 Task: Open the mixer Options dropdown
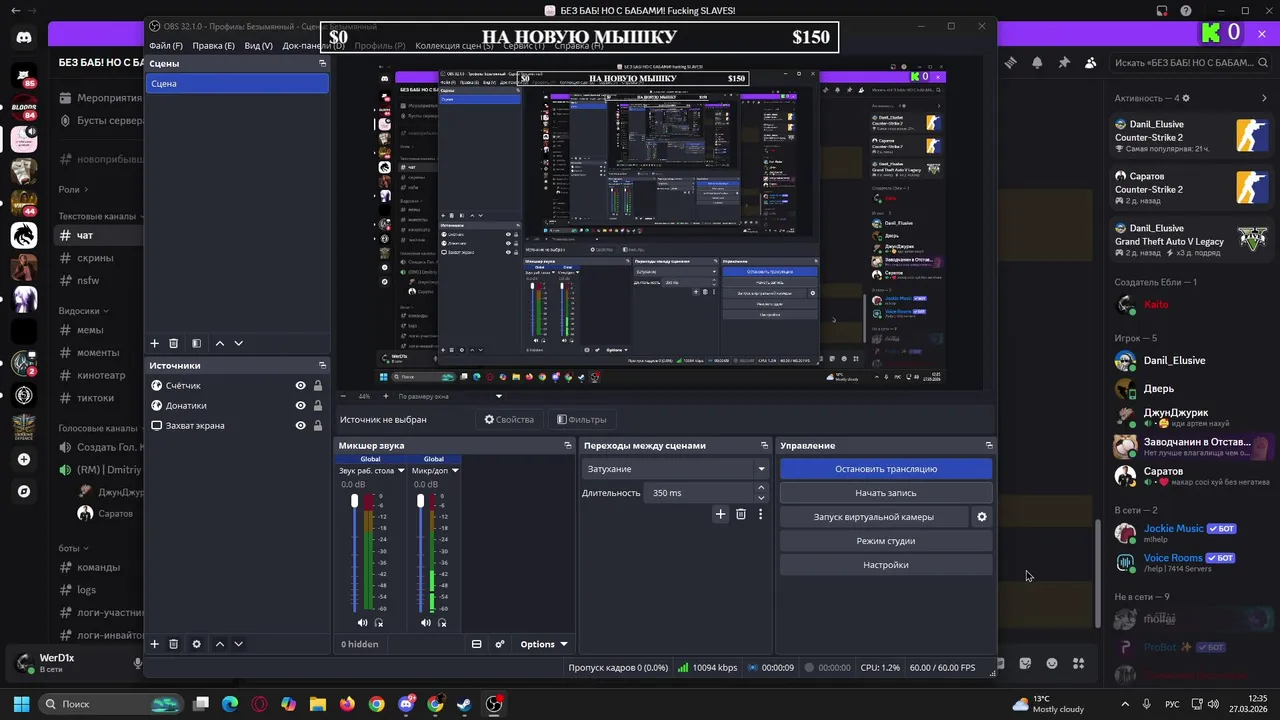click(x=543, y=644)
